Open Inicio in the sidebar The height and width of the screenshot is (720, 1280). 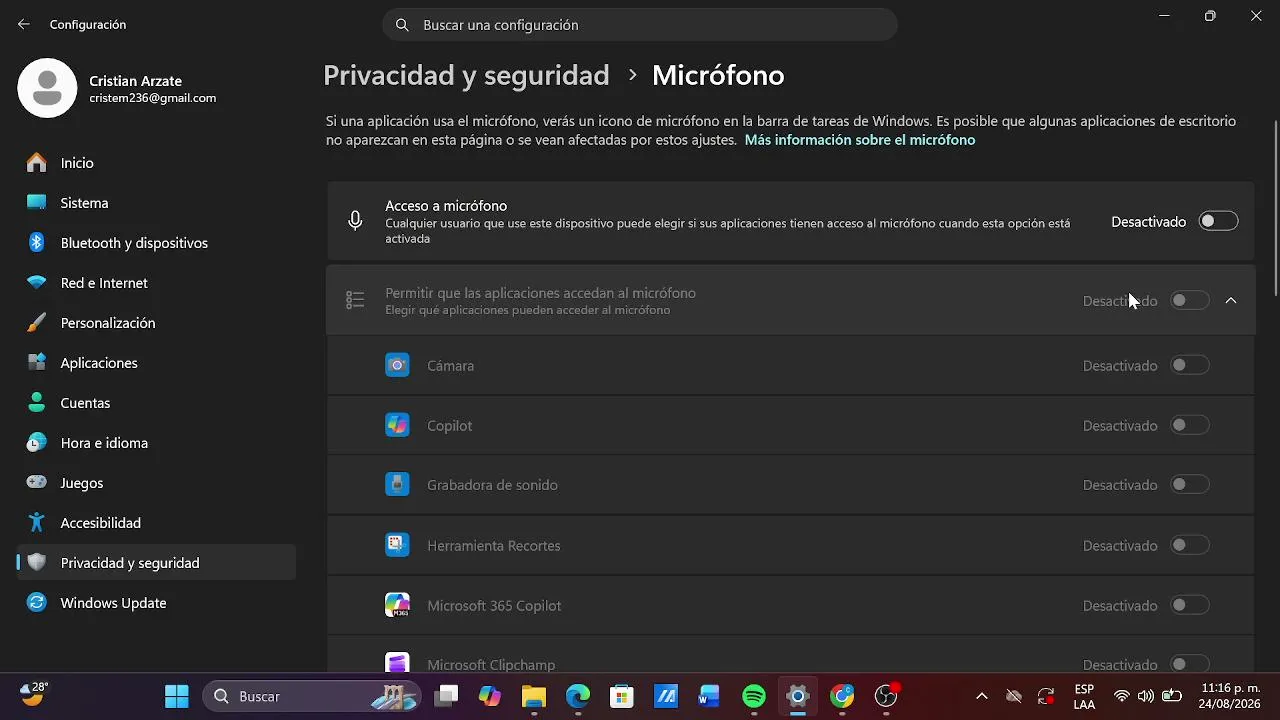[x=156, y=163]
